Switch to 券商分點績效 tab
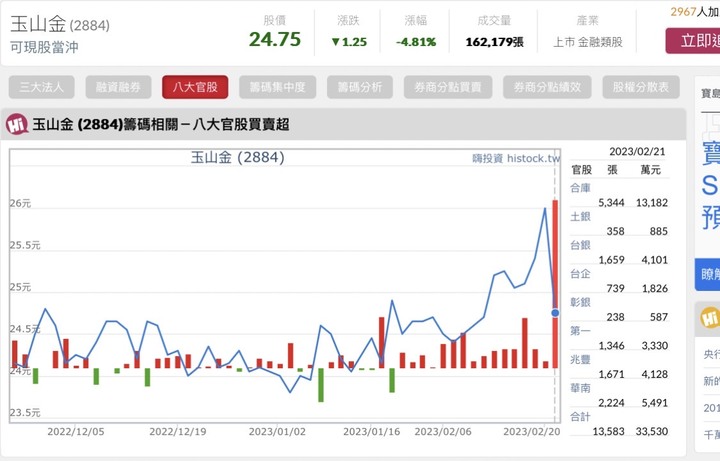Viewport: 720px width, 461px height. coord(547,87)
